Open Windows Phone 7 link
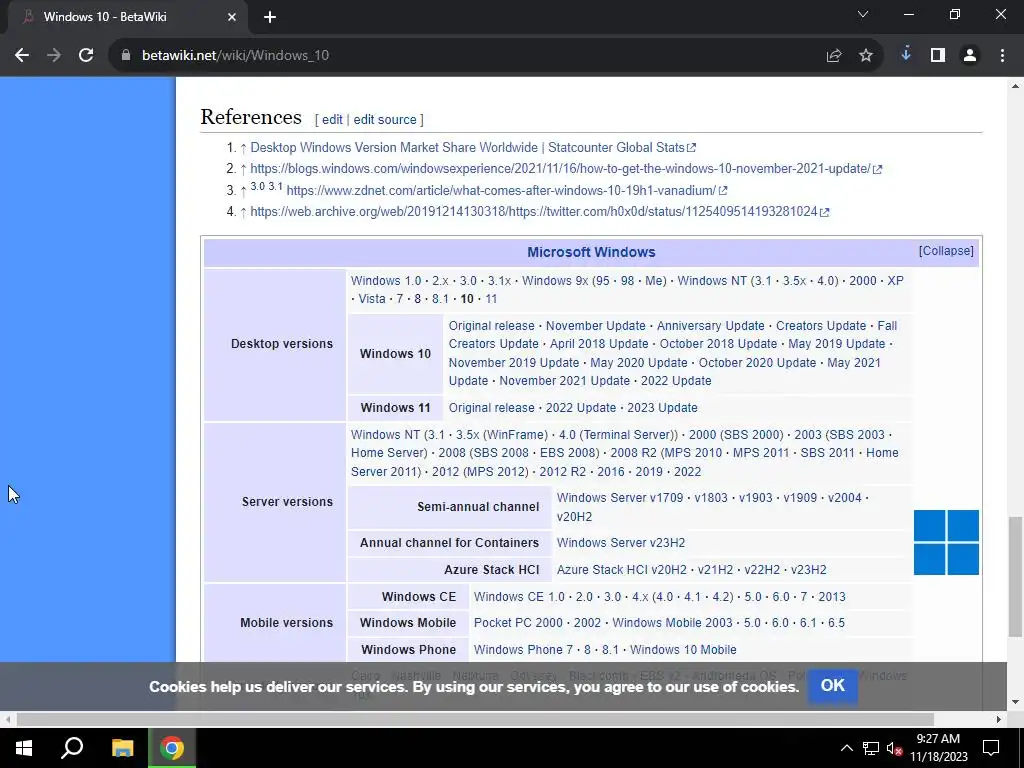Viewport: 1024px width, 768px height. tap(523, 650)
